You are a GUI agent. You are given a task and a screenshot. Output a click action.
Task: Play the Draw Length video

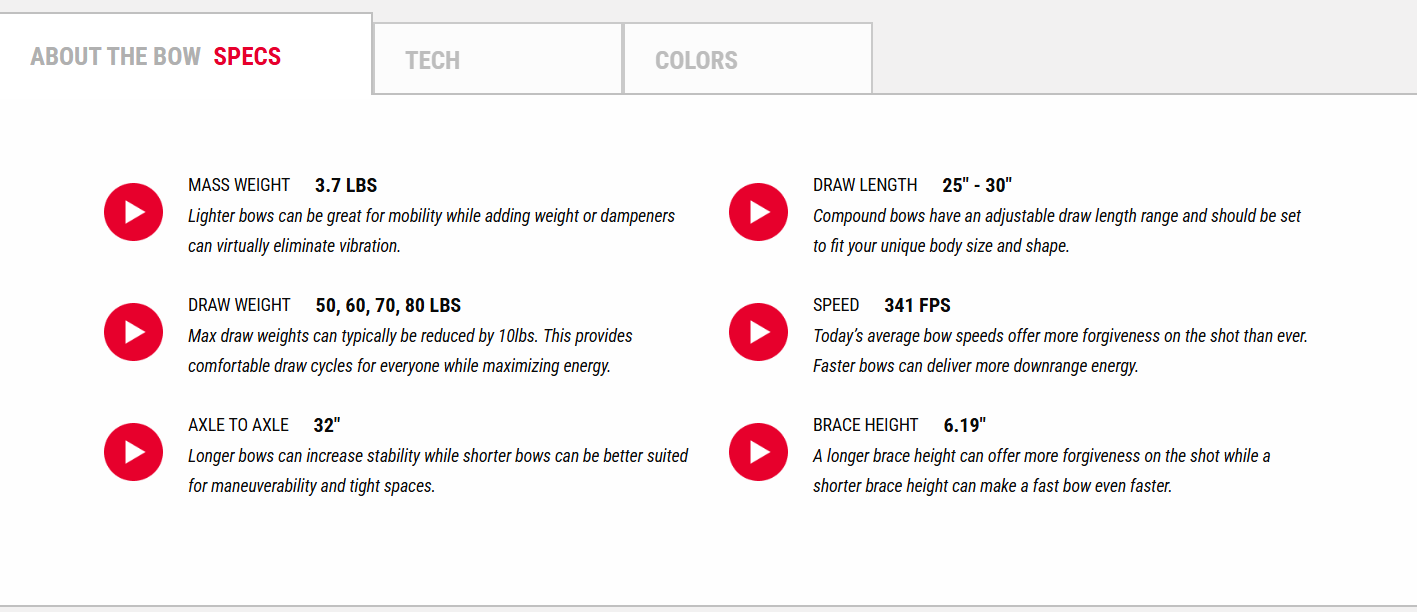tap(758, 212)
